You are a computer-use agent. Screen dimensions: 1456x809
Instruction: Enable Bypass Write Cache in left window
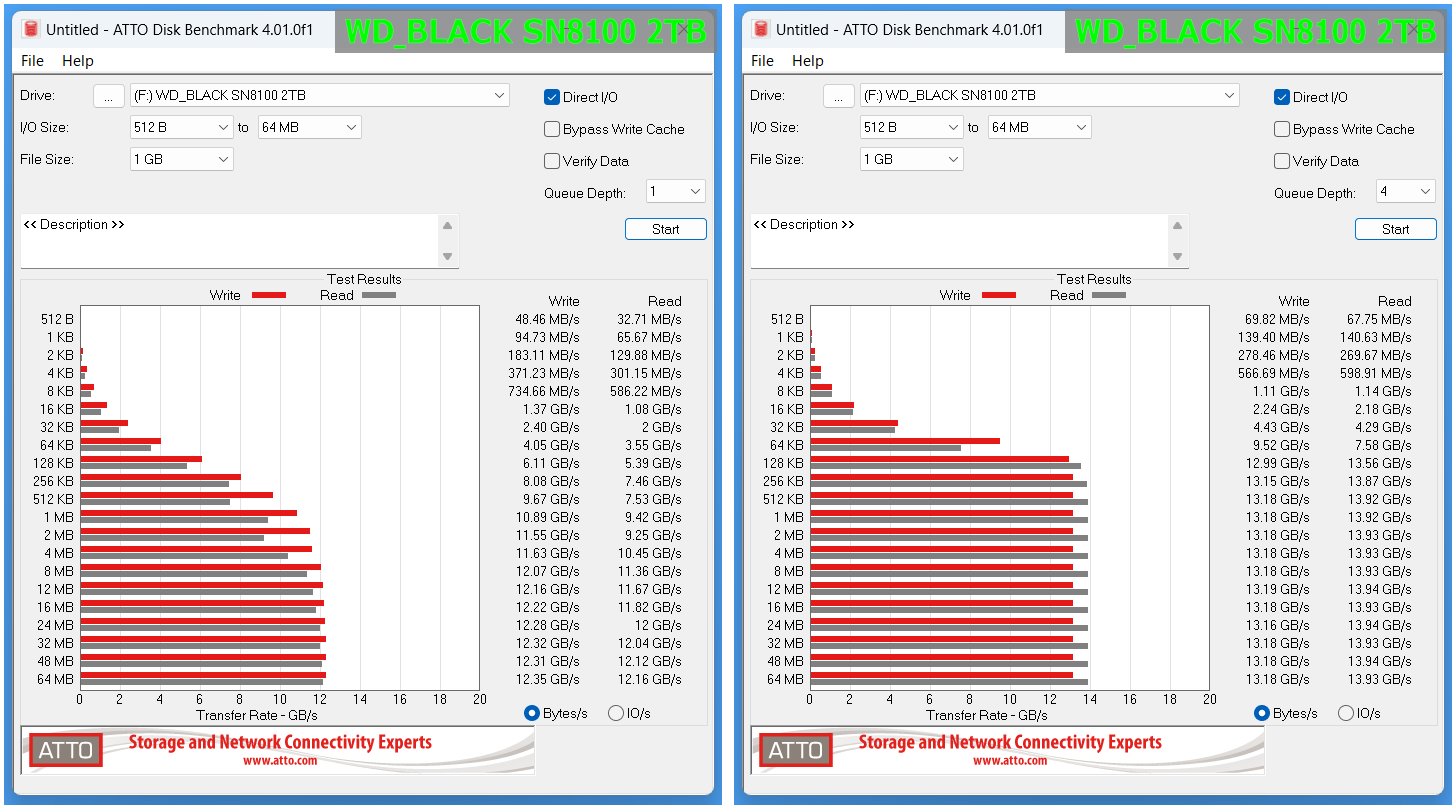[551, 129]
